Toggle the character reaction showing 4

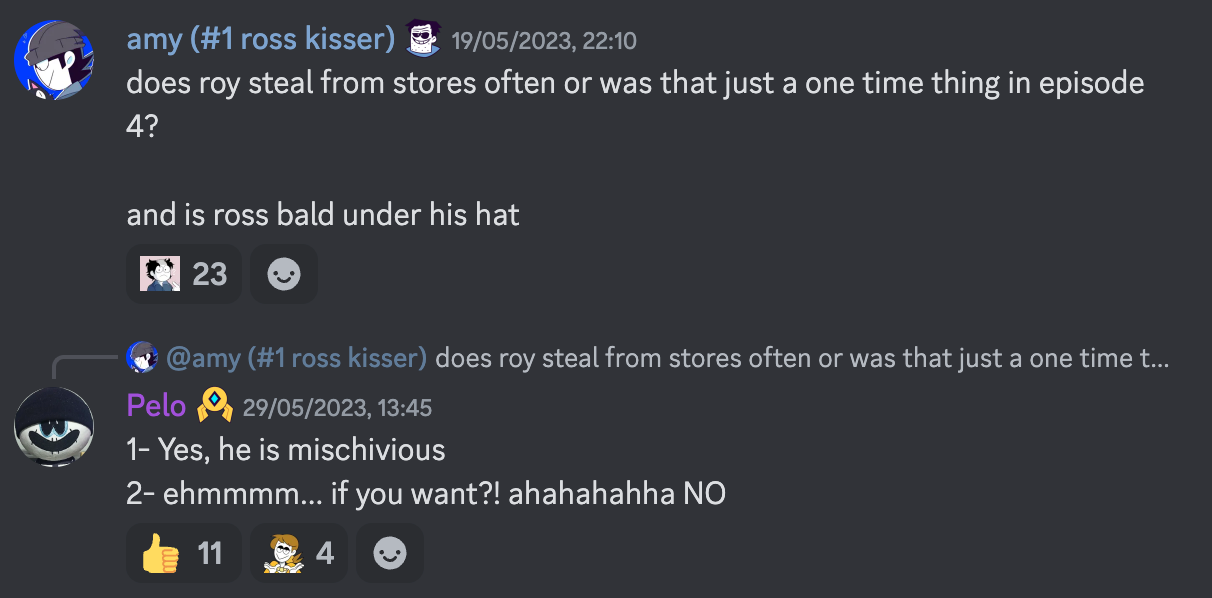click(299, 553)
